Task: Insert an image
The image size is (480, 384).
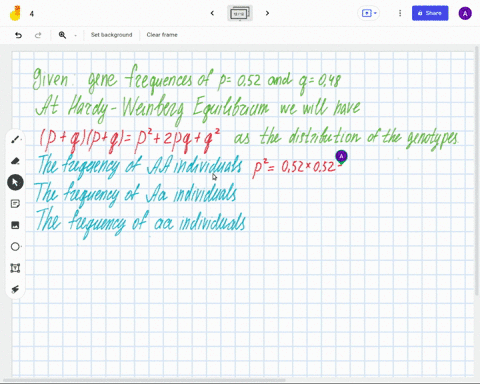Action: click(x=15, y=225)
